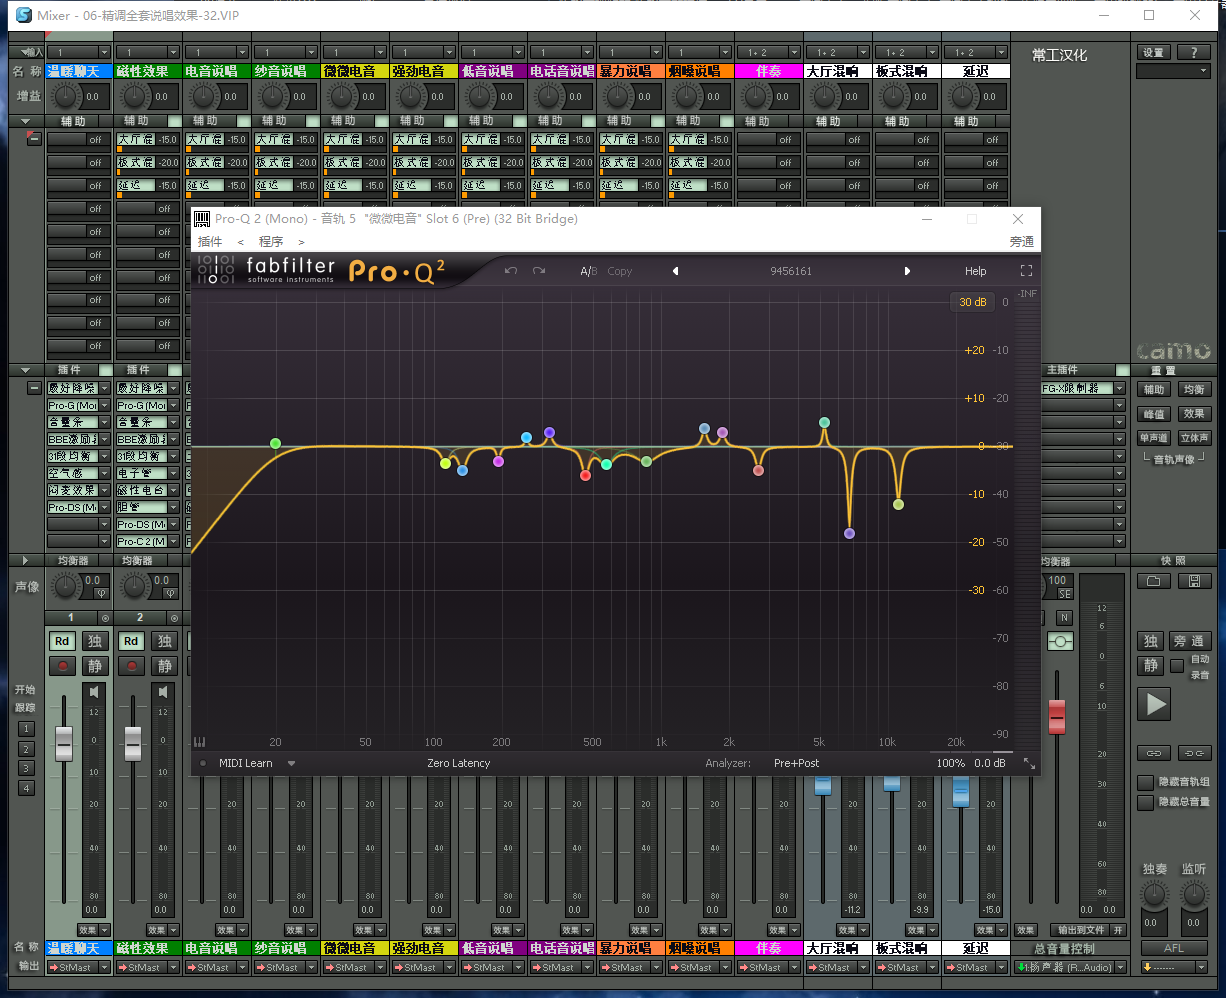Arm record on mixer channel 2
The height and width of the screenshot is (998, 1226).
tap(131, 665)
